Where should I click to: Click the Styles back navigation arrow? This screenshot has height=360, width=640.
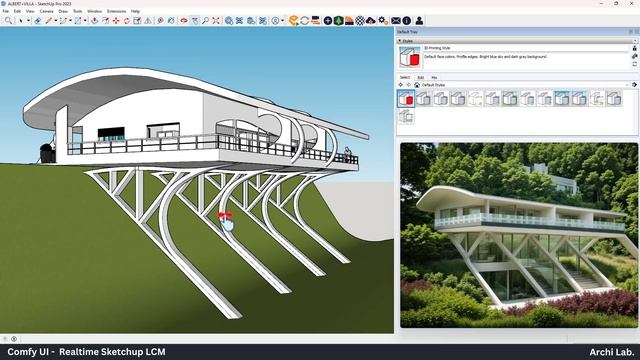(x=400, y=85)
